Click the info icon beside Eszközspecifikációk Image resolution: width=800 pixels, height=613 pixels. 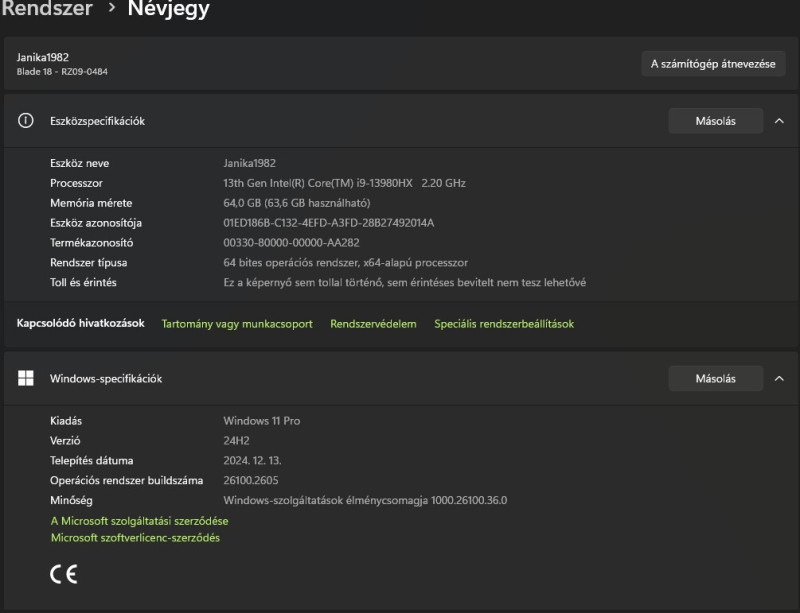click(x=26, y=120)
